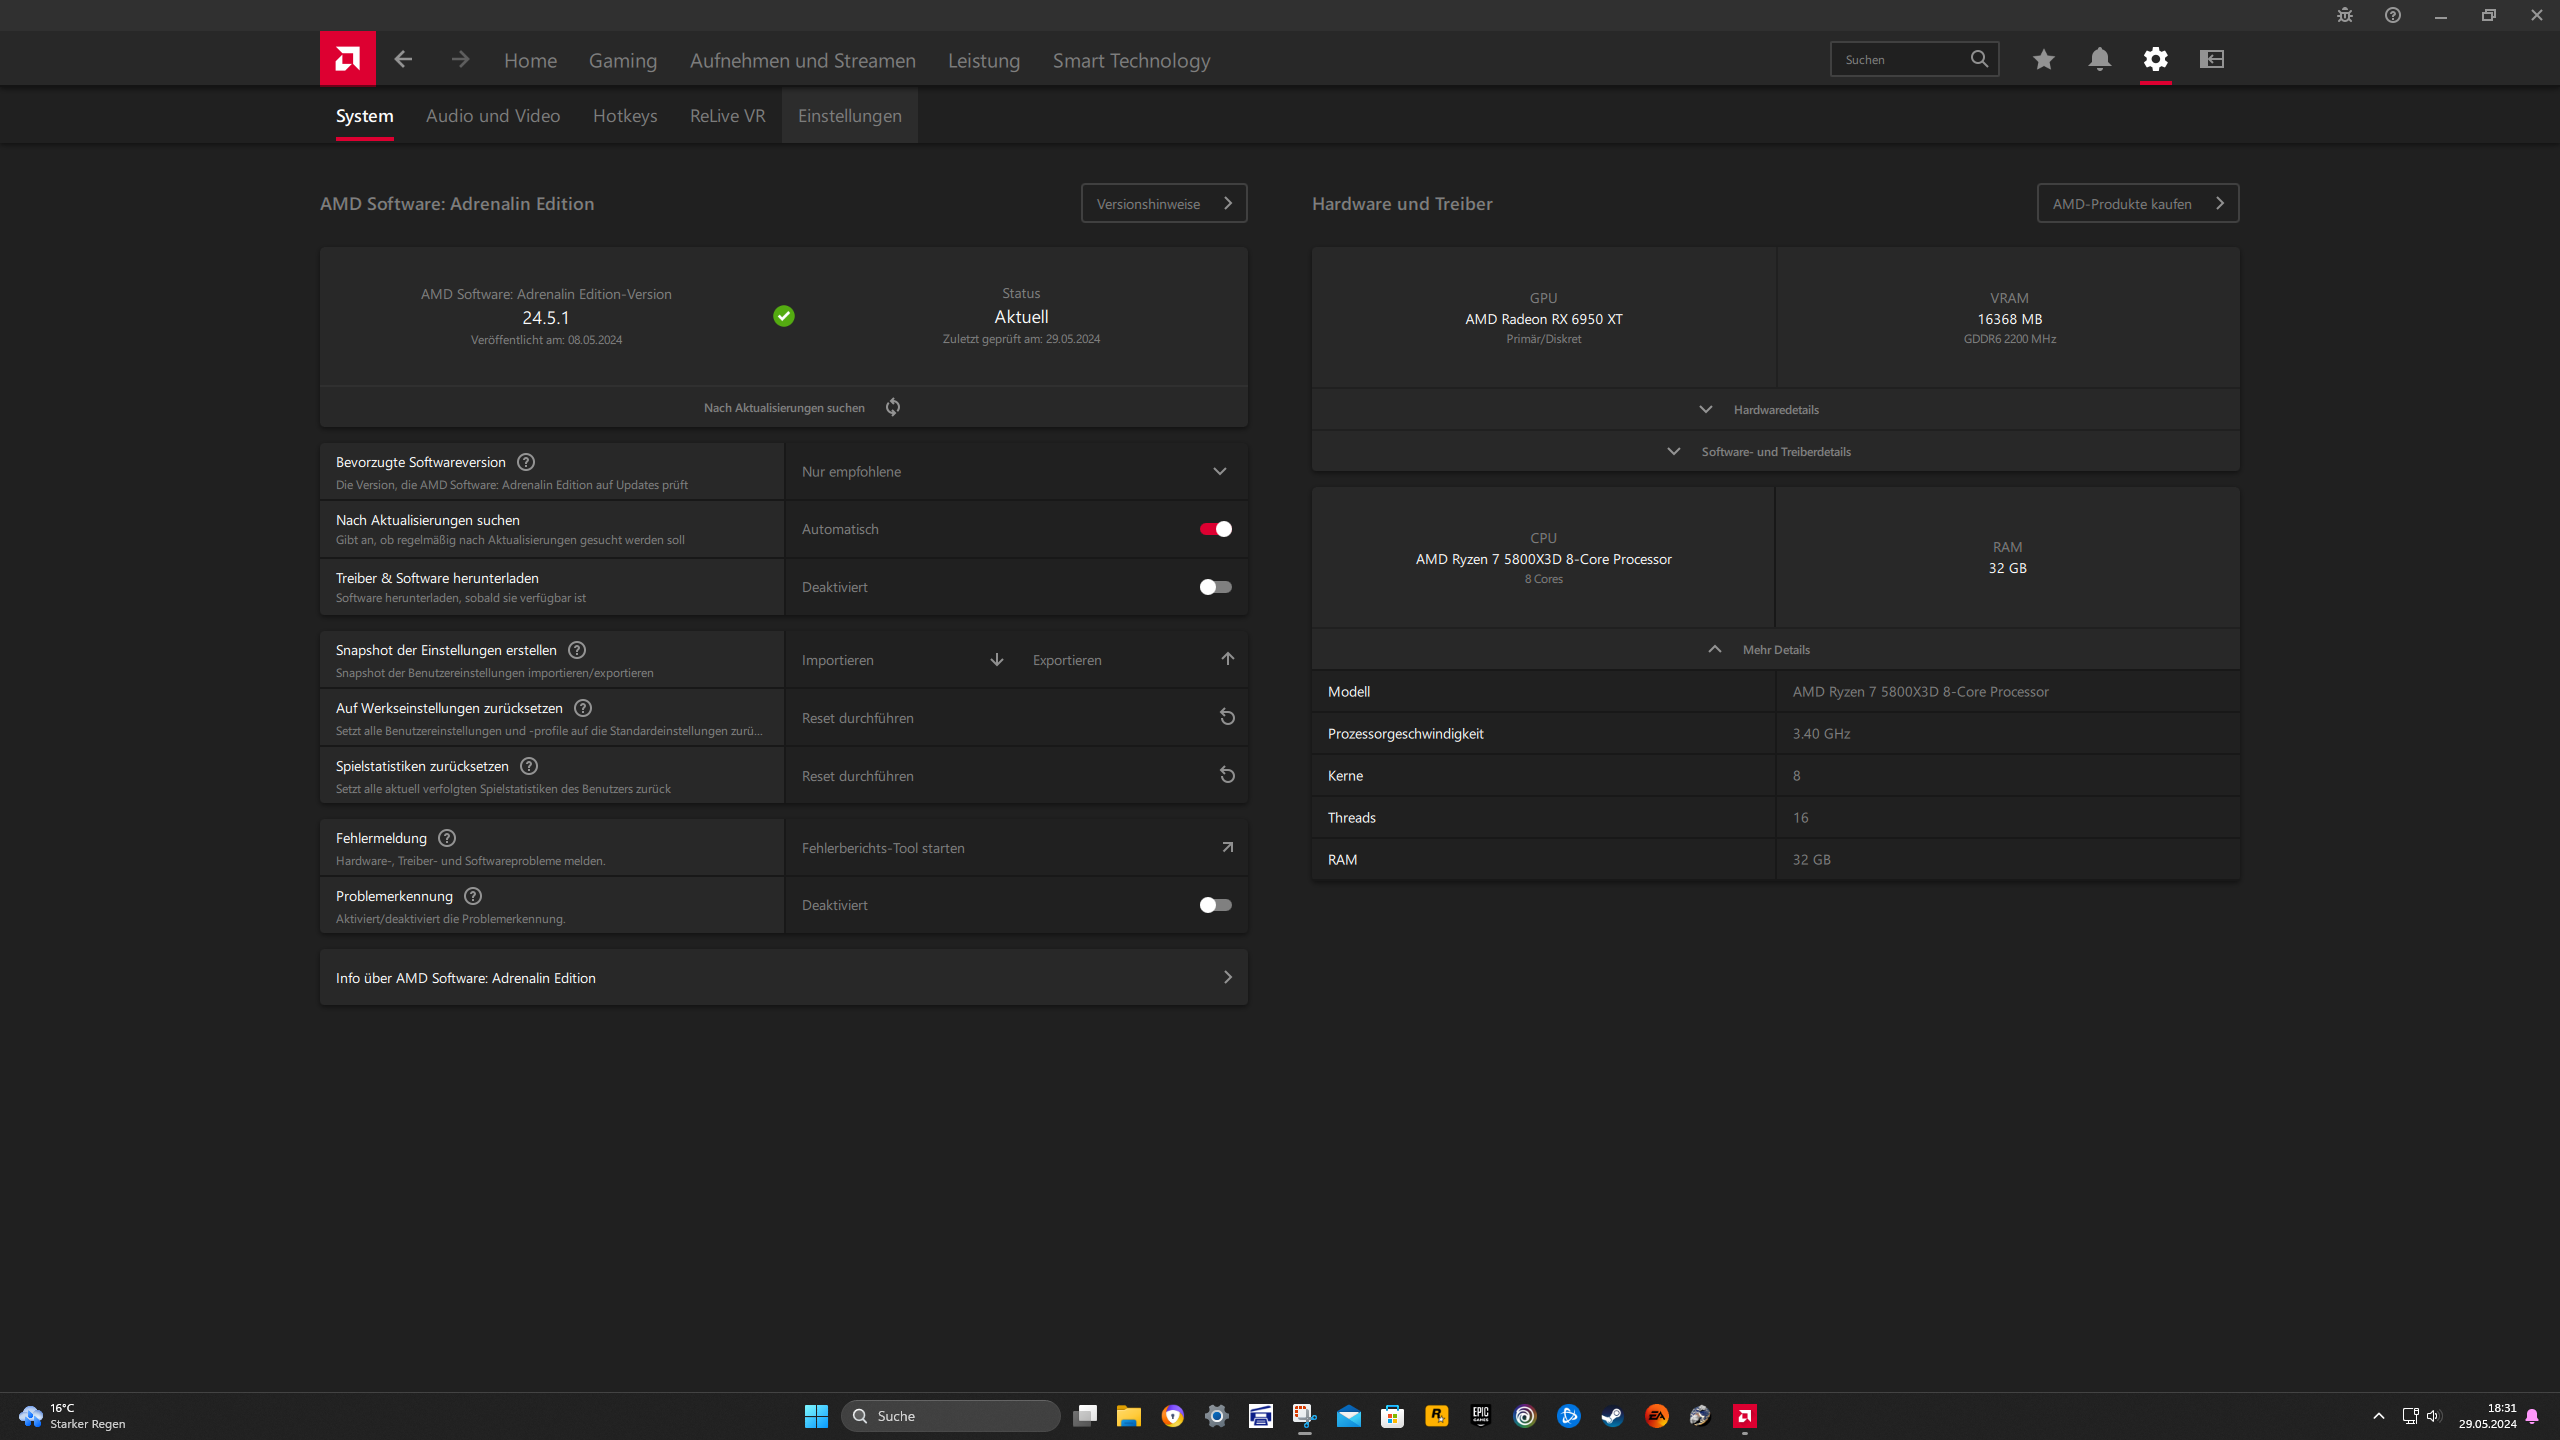2560x1440 pixels.
Task: Click the back navigation arrow
Action: [x=403, y=60]
